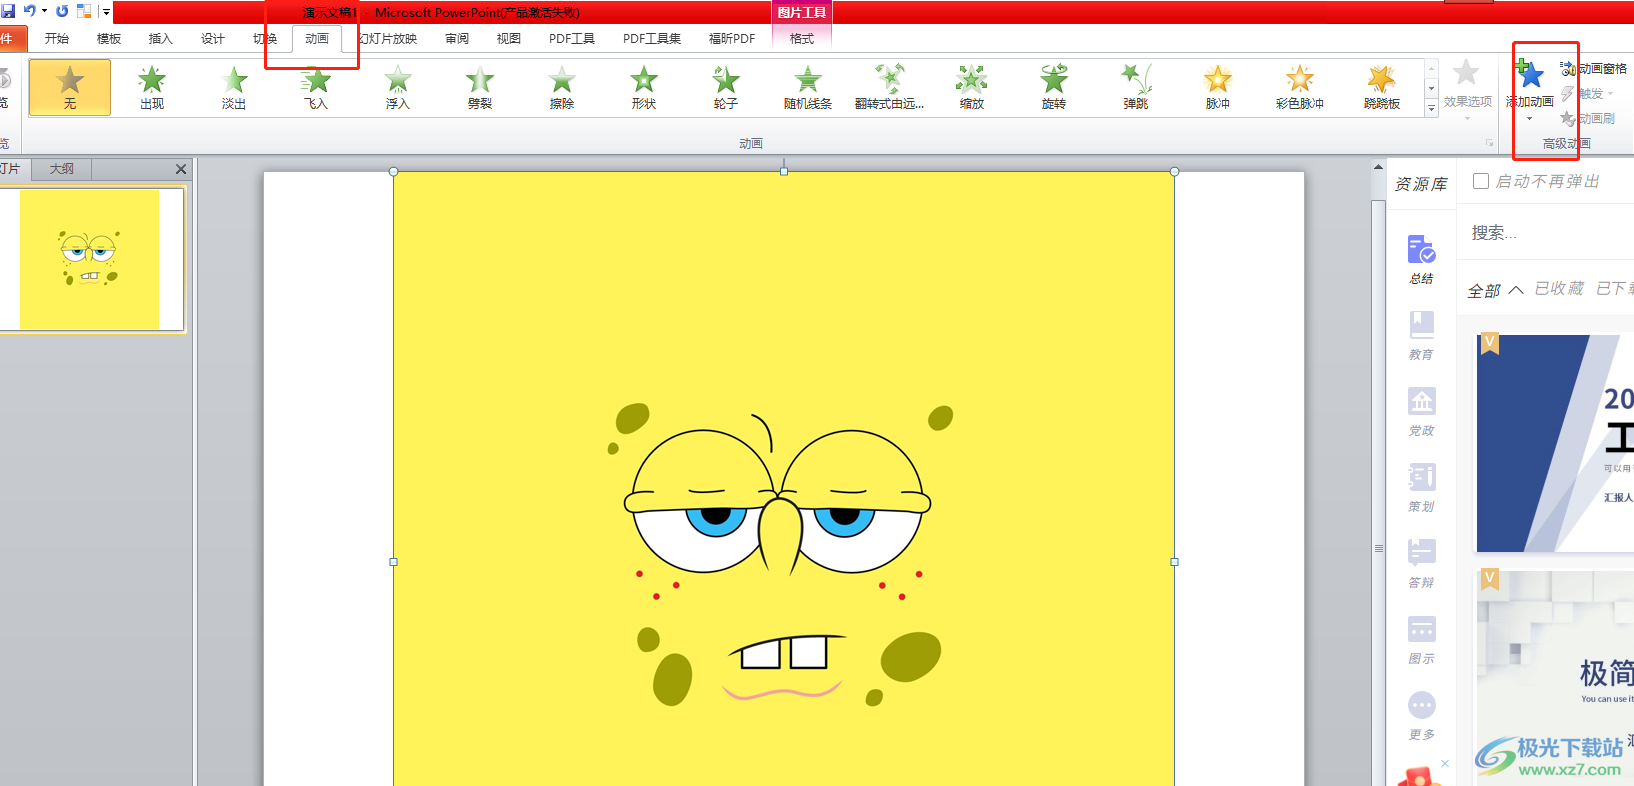Open the 教育 category in resource sidebar
The width and height of the screenshot is (1634, 786).
pyautogui.click(x=1421, y=335)
